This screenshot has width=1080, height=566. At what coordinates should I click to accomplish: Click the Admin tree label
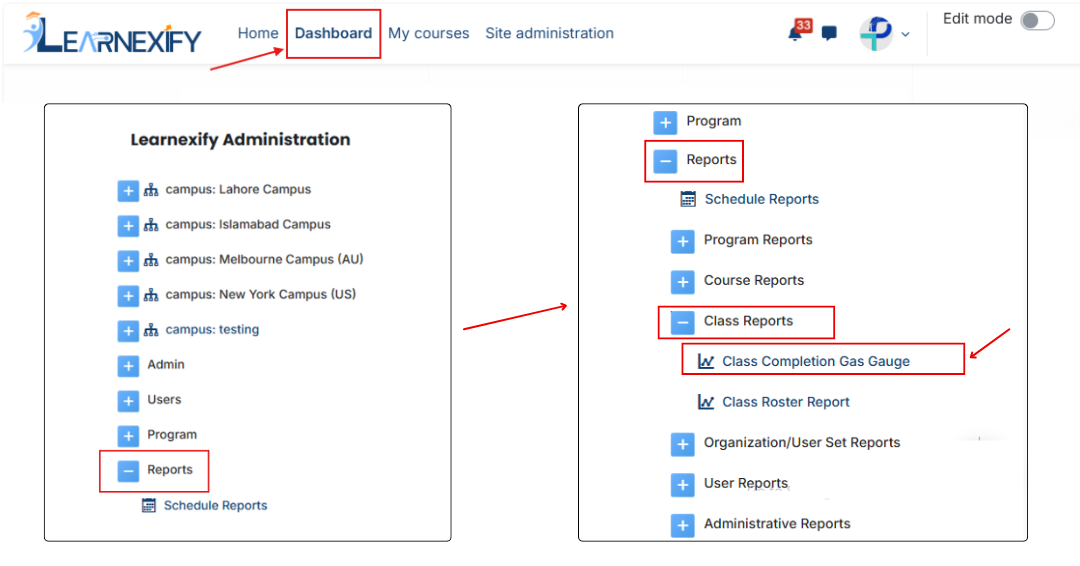[166, 364]
